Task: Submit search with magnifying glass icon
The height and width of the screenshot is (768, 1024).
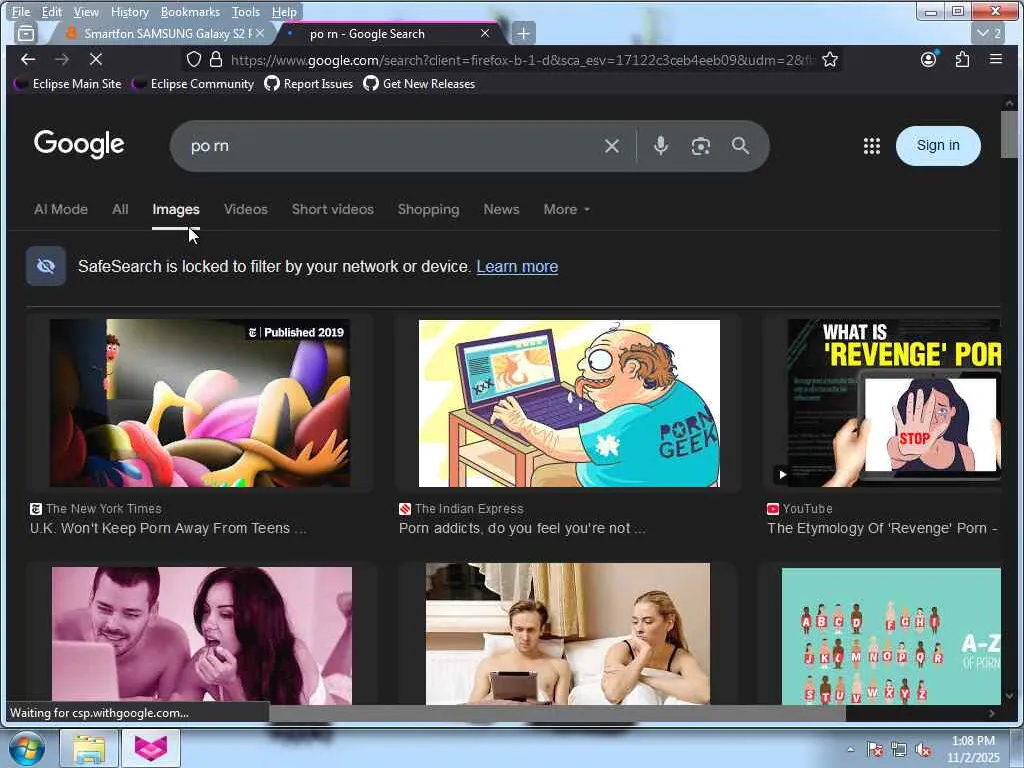Action: [740, 146]
